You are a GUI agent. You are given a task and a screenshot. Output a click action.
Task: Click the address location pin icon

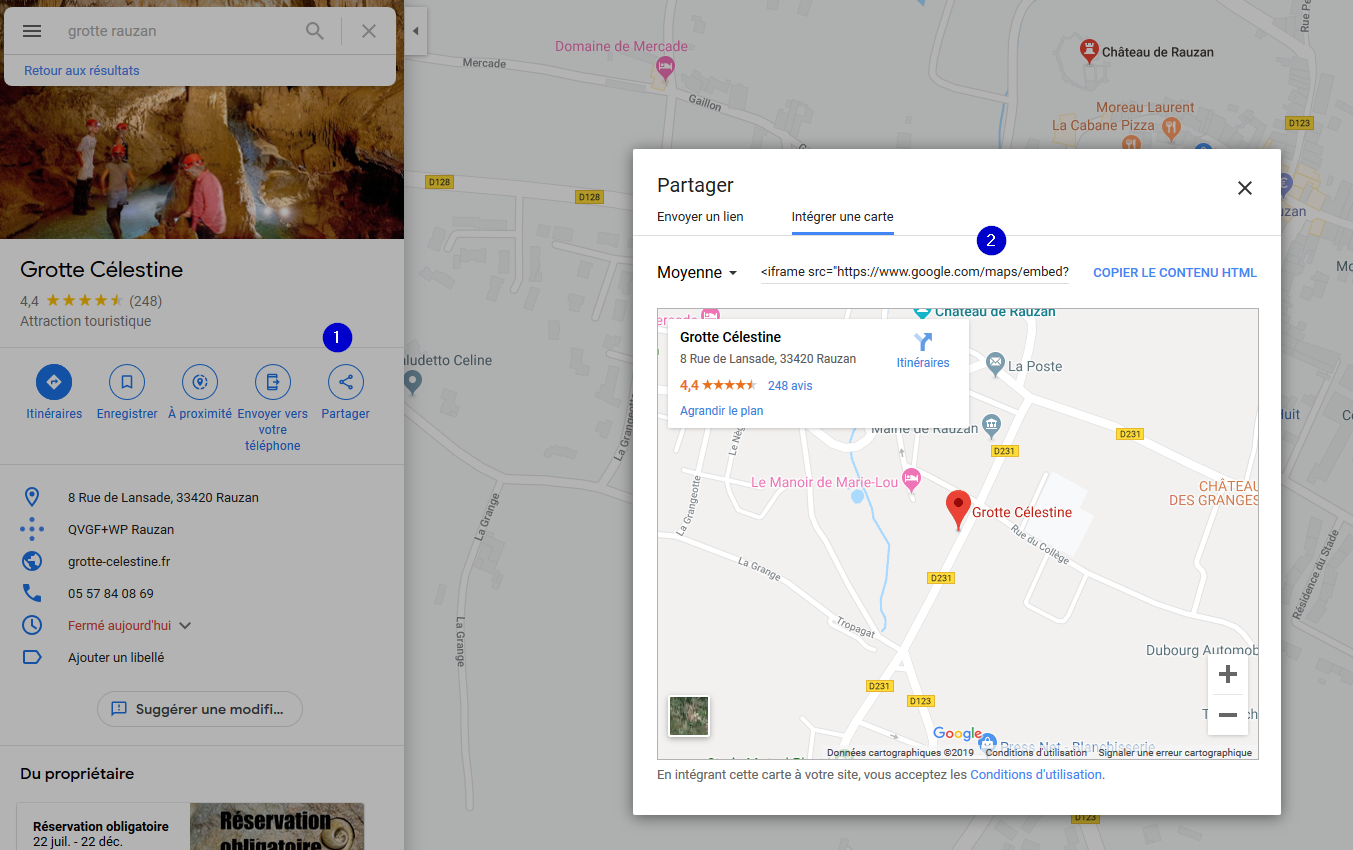32,497
